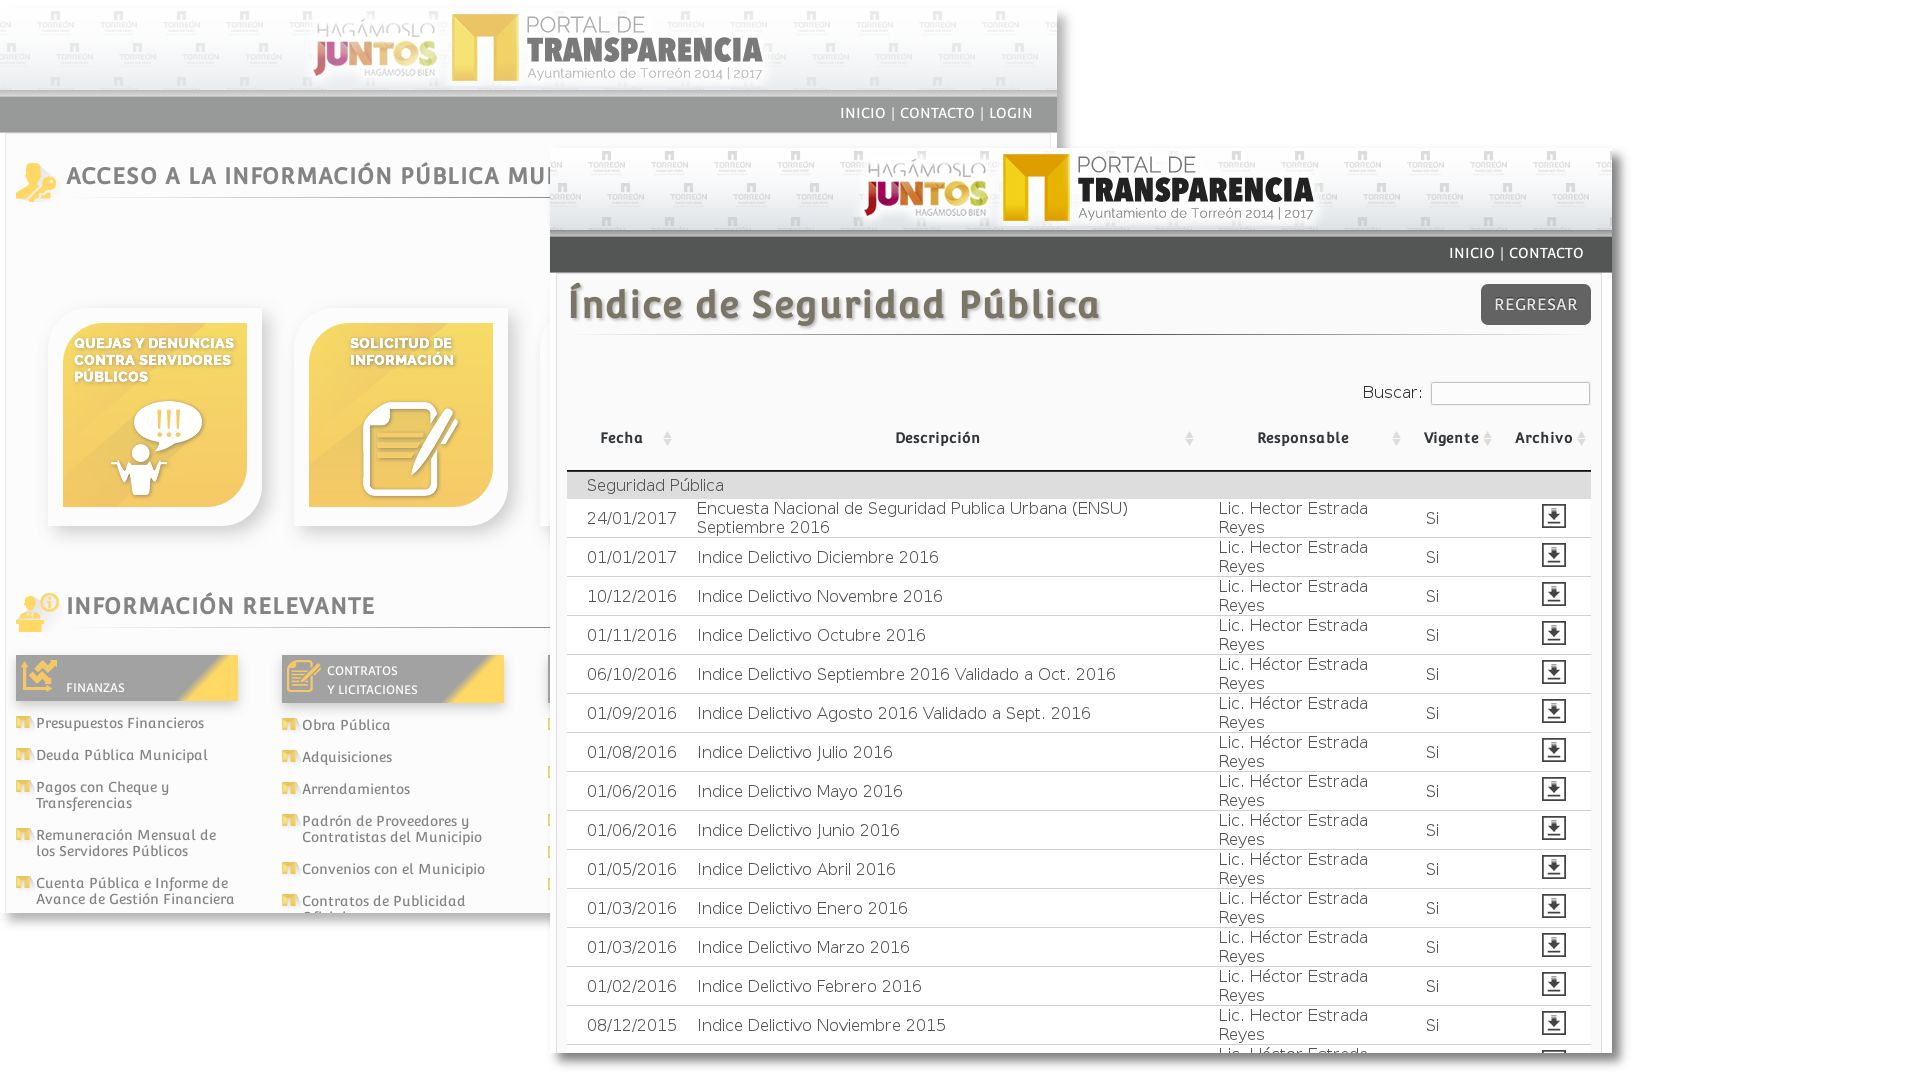This screenshot has height=1080, width=1920.
Task: Download Indice Delictivo Febrero 2016 file
Action: tap(1553, 984)
